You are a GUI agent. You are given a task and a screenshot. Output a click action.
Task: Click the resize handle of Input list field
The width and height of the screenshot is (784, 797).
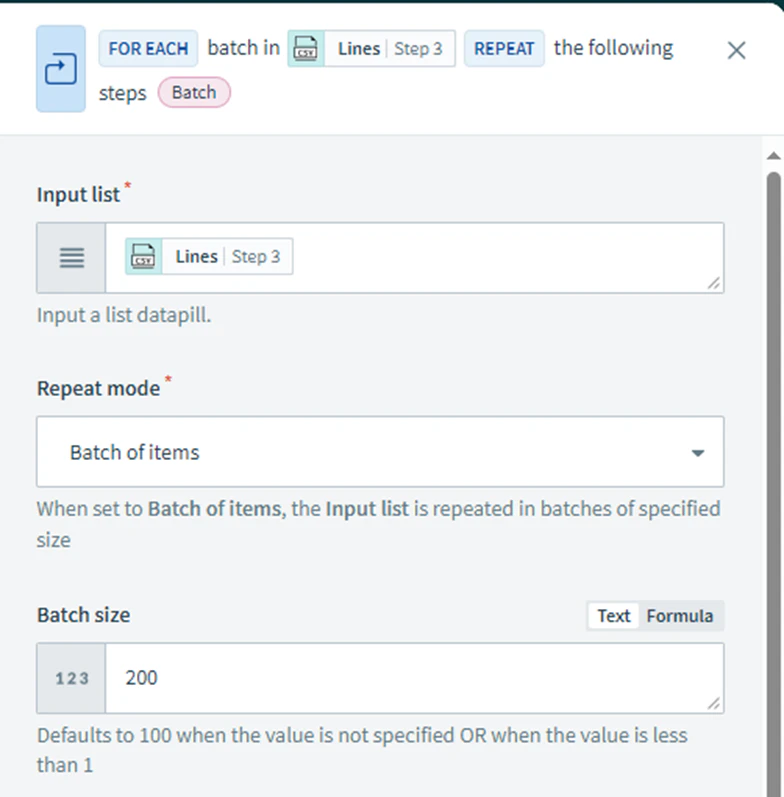tap(714, 283)
